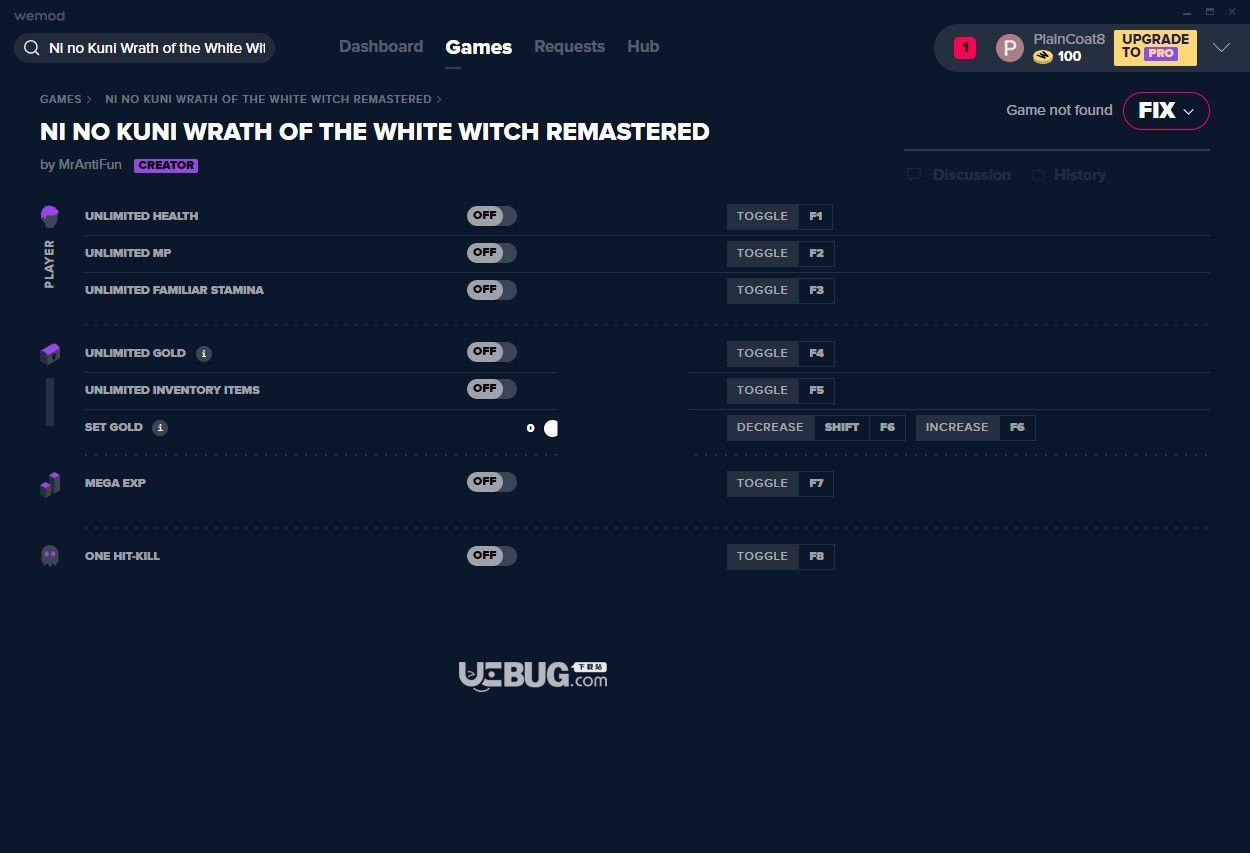This screenshot has height=853, width=1250.
Task: Expand the account dropdown chevron
Action: pyautogui.click(x=1221, y=47)
